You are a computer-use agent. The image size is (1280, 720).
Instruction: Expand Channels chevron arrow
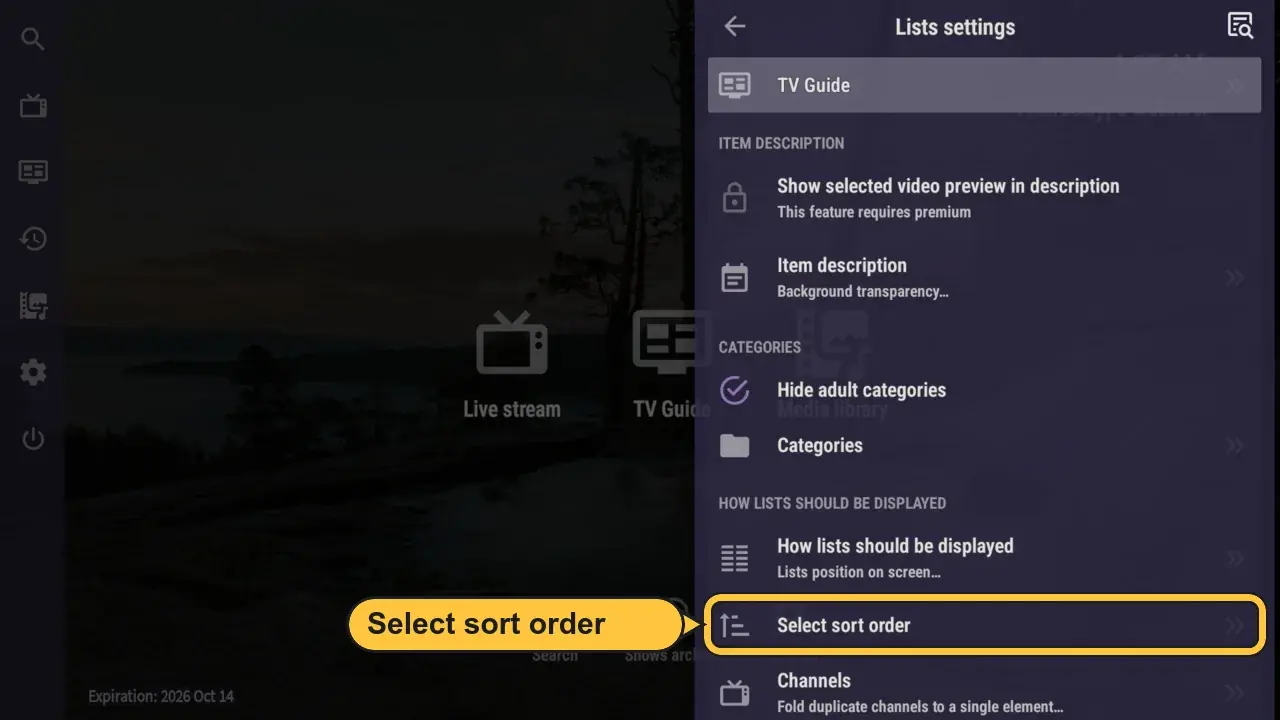click(x=1236, y=692)
